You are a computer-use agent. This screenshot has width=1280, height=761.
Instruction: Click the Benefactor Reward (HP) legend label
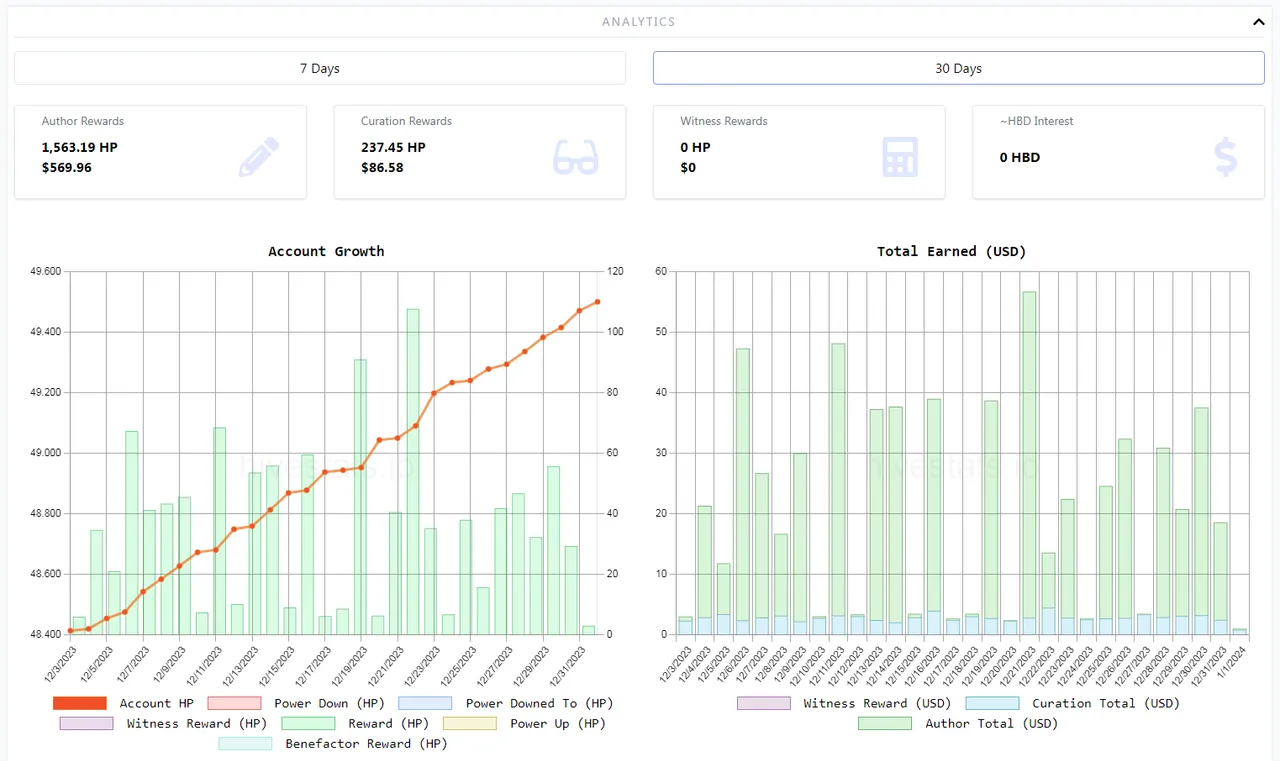[x=367, y=743]
